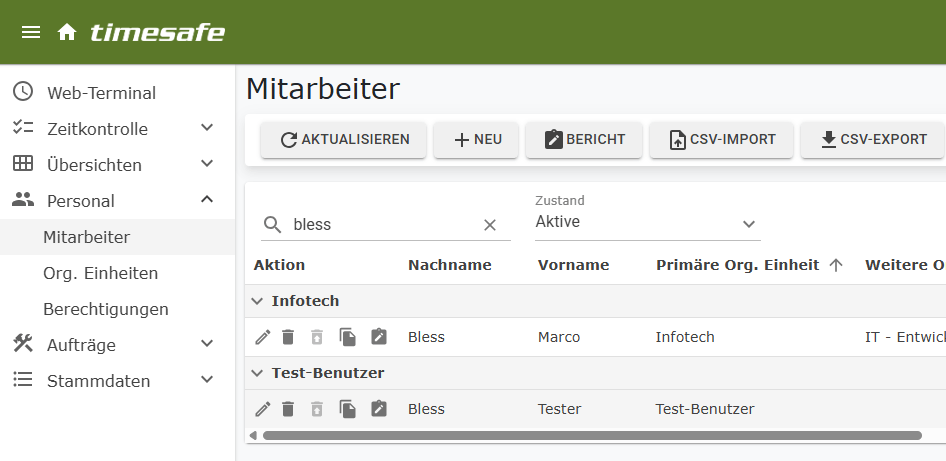Open report icon for Marco Bless
The height and width of the screenshot is (461, 946).
[x=378, y=336]
